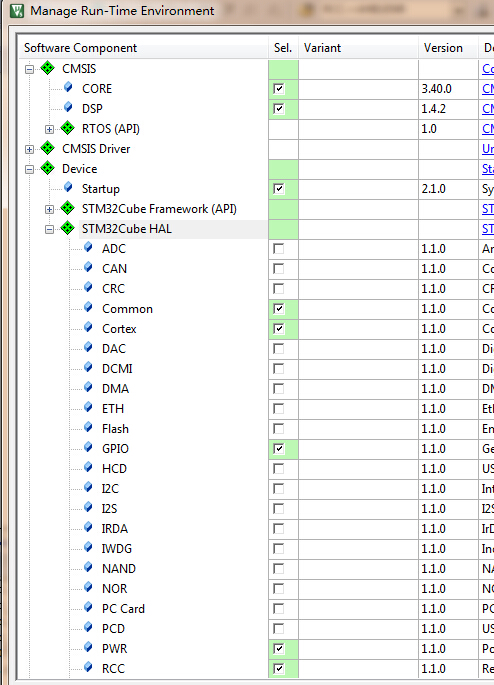This screenshot has height=685, width=494.
Task: Click the blue gem icon next to CAN
Action: (88, 268)
